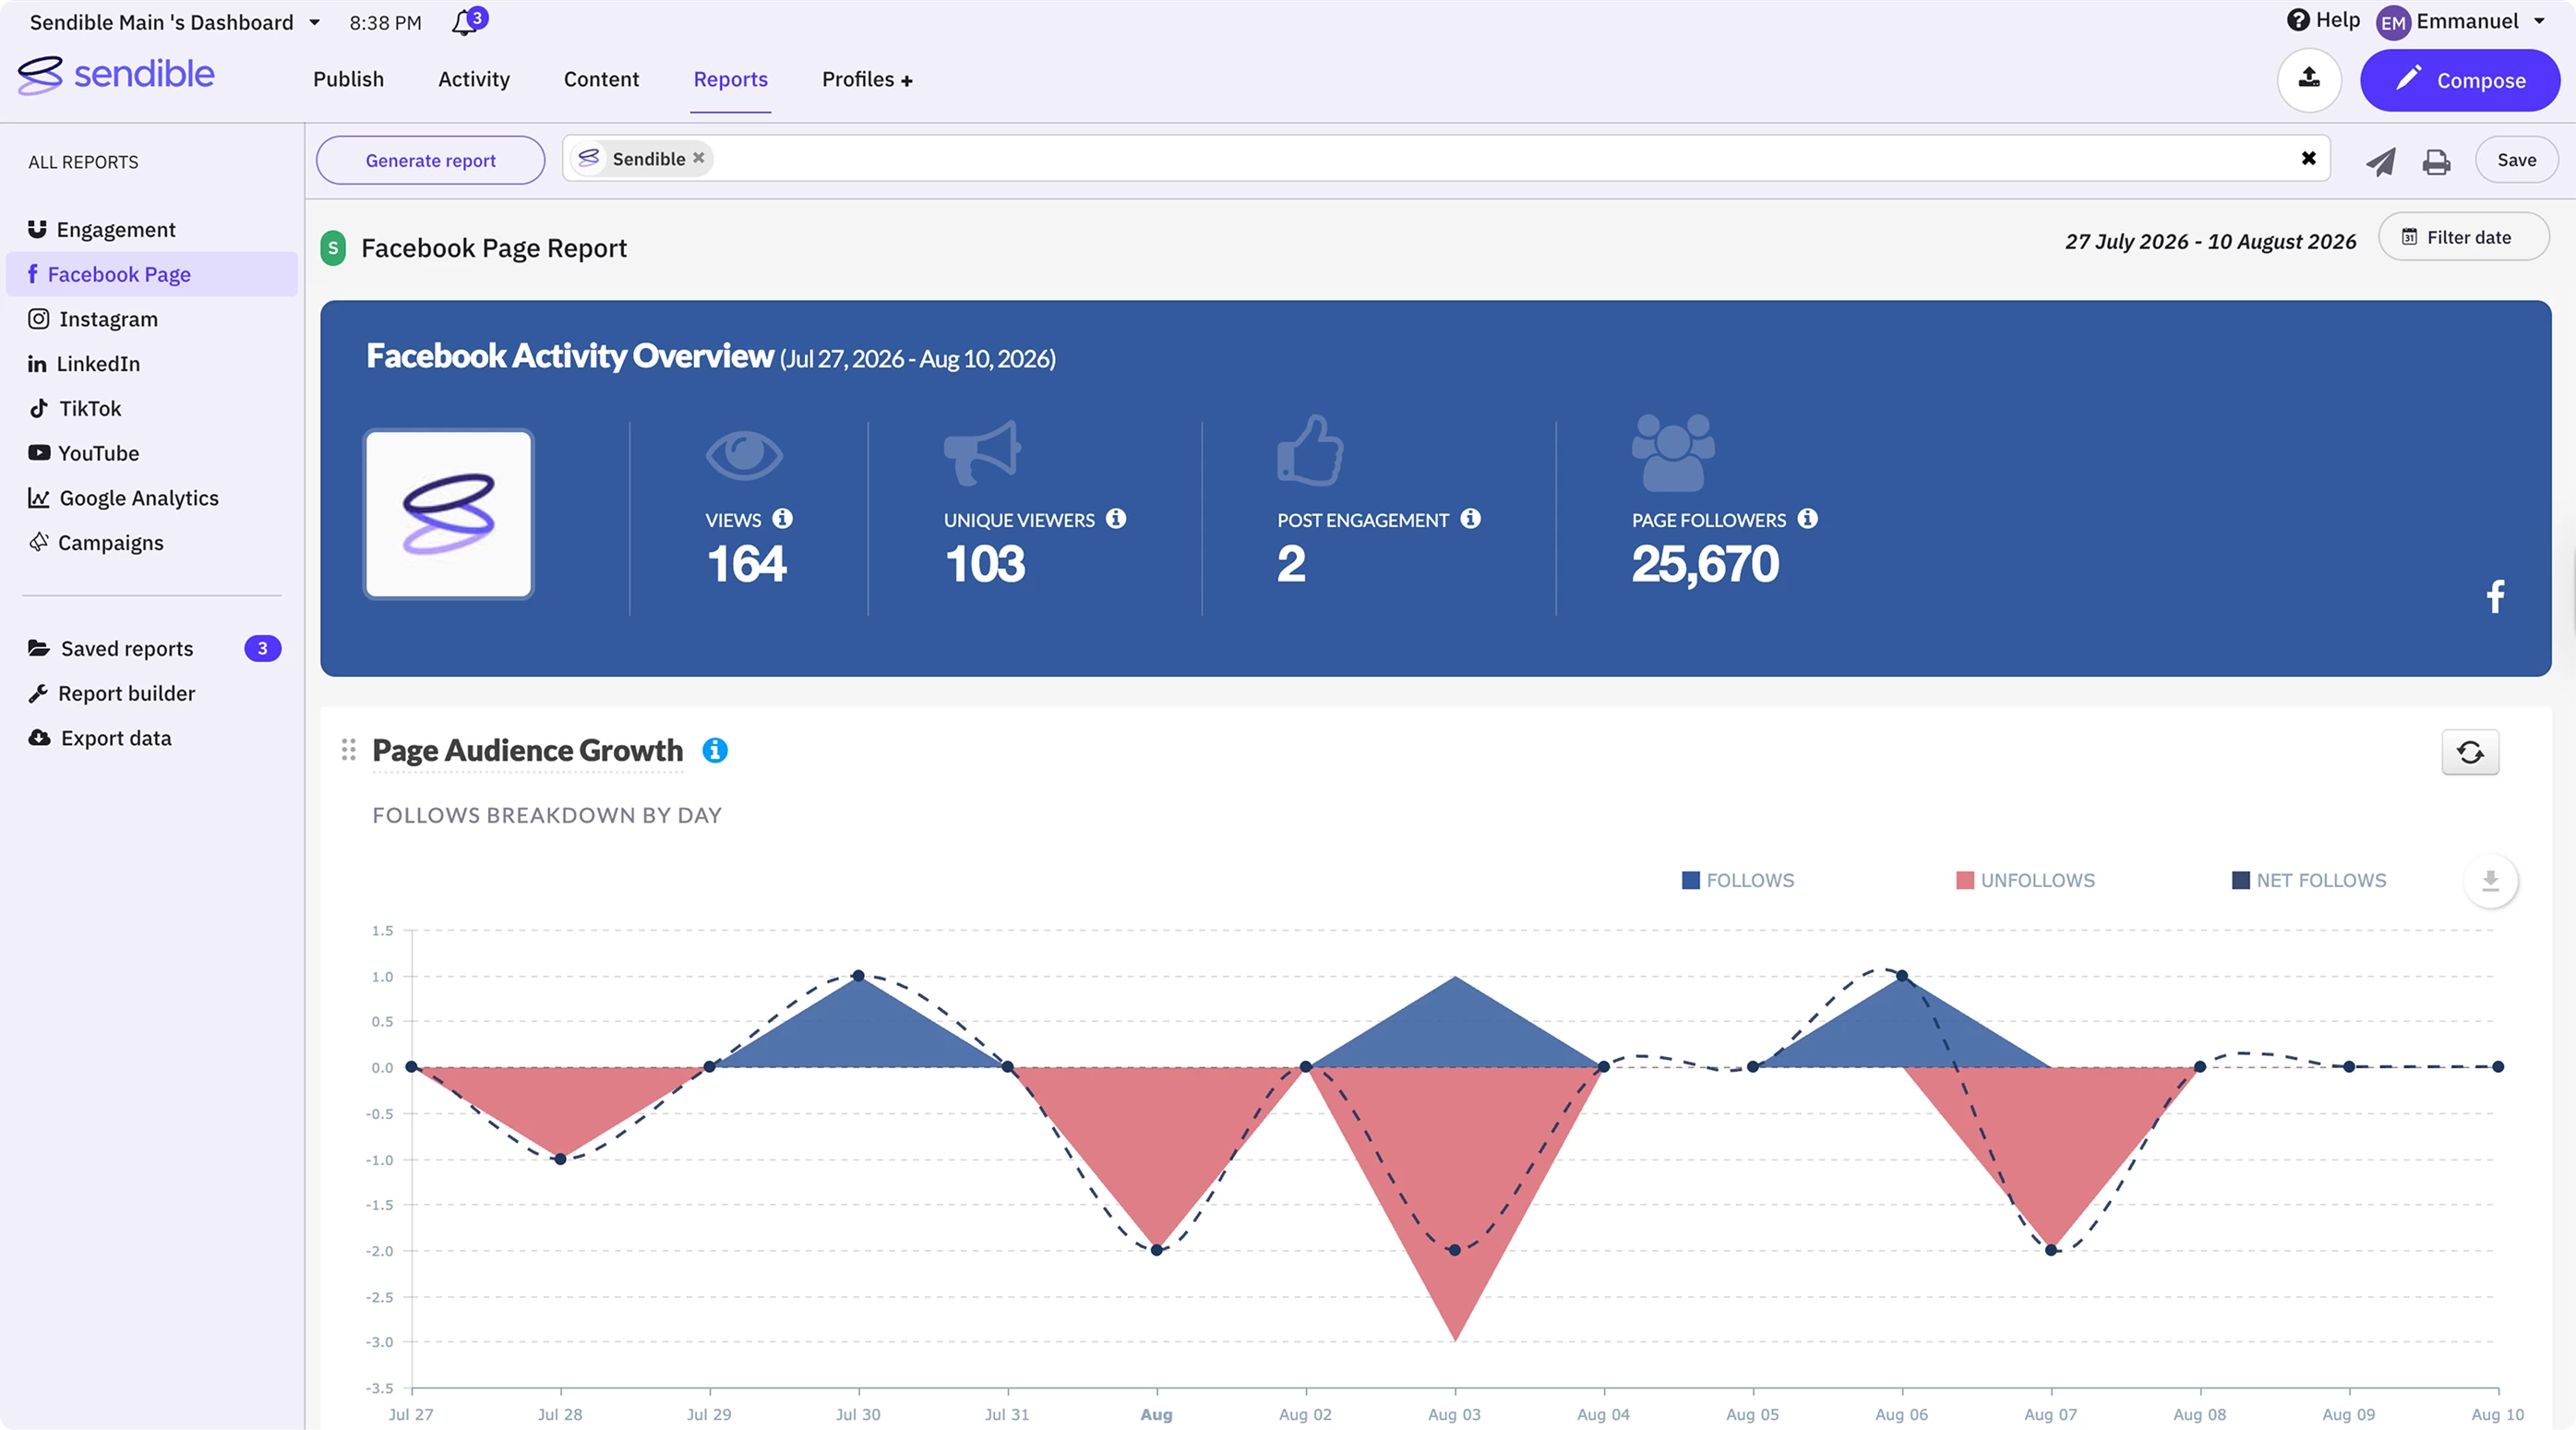2576x1430 pixels.
Task: Click the Help link
Action: click(2338, 20)
